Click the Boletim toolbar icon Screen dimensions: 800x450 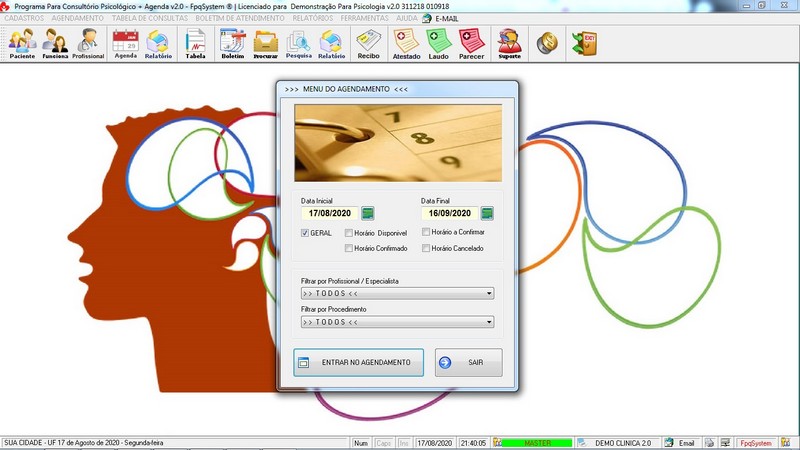[232, 43]
